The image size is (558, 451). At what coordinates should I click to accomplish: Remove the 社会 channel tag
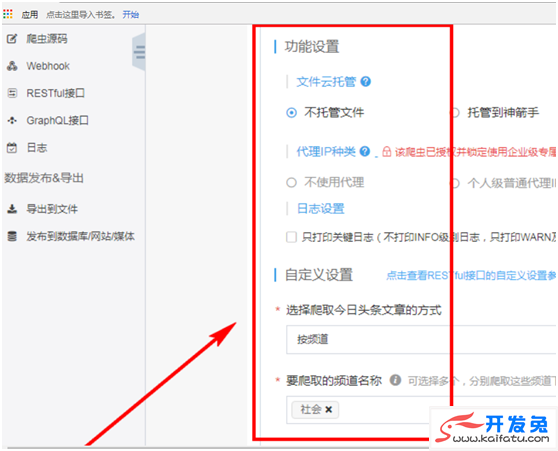pos(328,409)
